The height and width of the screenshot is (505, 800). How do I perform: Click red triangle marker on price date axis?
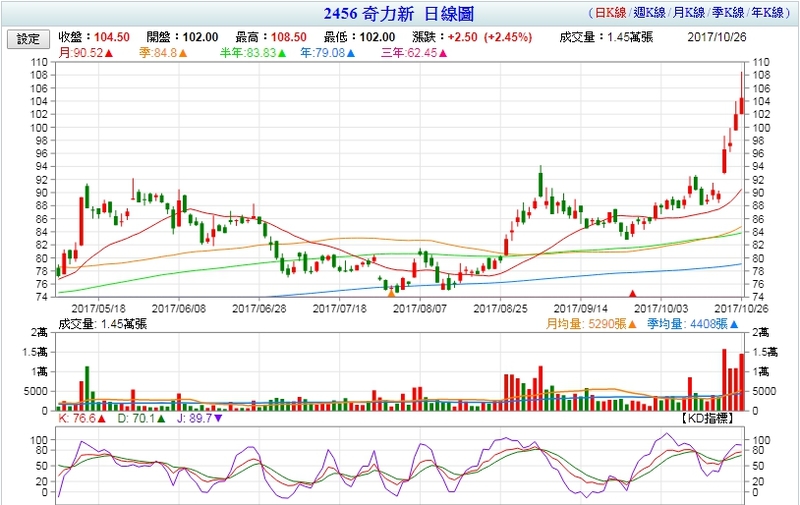point(631,294)
